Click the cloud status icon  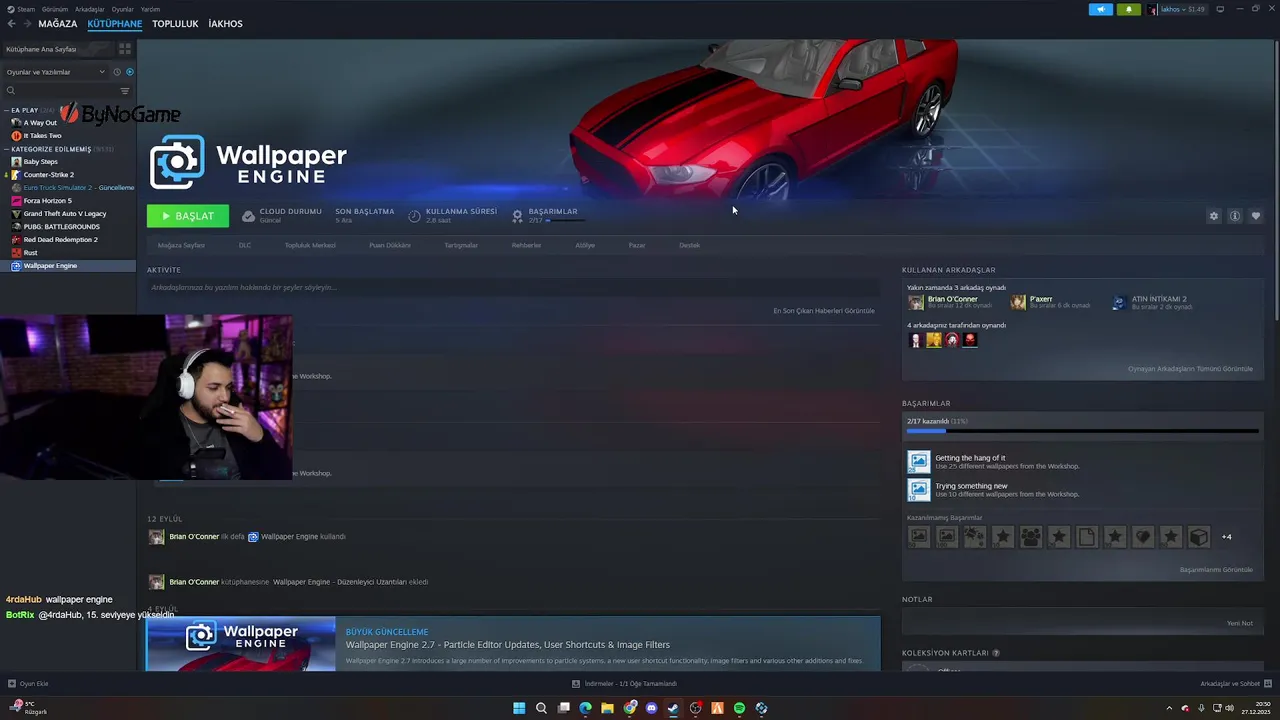click(x=248, y=215)
